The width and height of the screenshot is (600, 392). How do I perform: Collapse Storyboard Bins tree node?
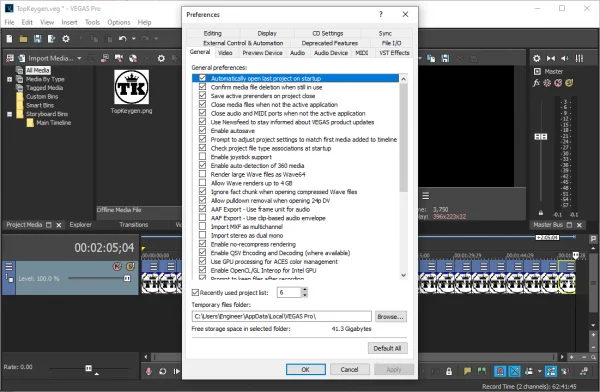click(10, 114)
